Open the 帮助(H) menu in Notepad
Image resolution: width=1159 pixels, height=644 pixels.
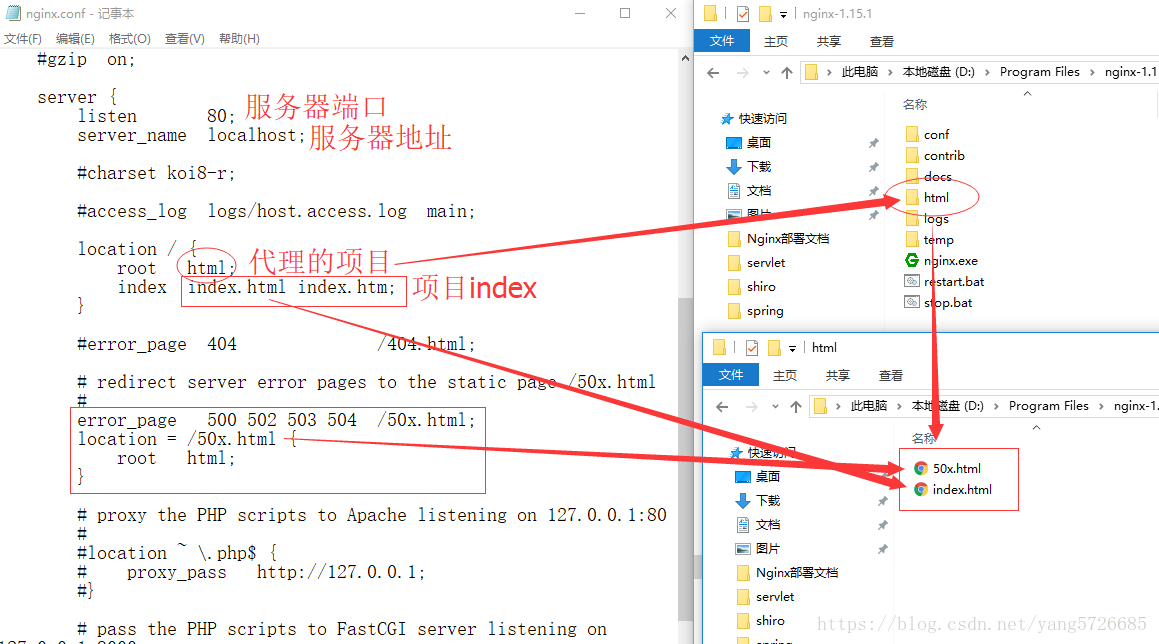[239, 38]
